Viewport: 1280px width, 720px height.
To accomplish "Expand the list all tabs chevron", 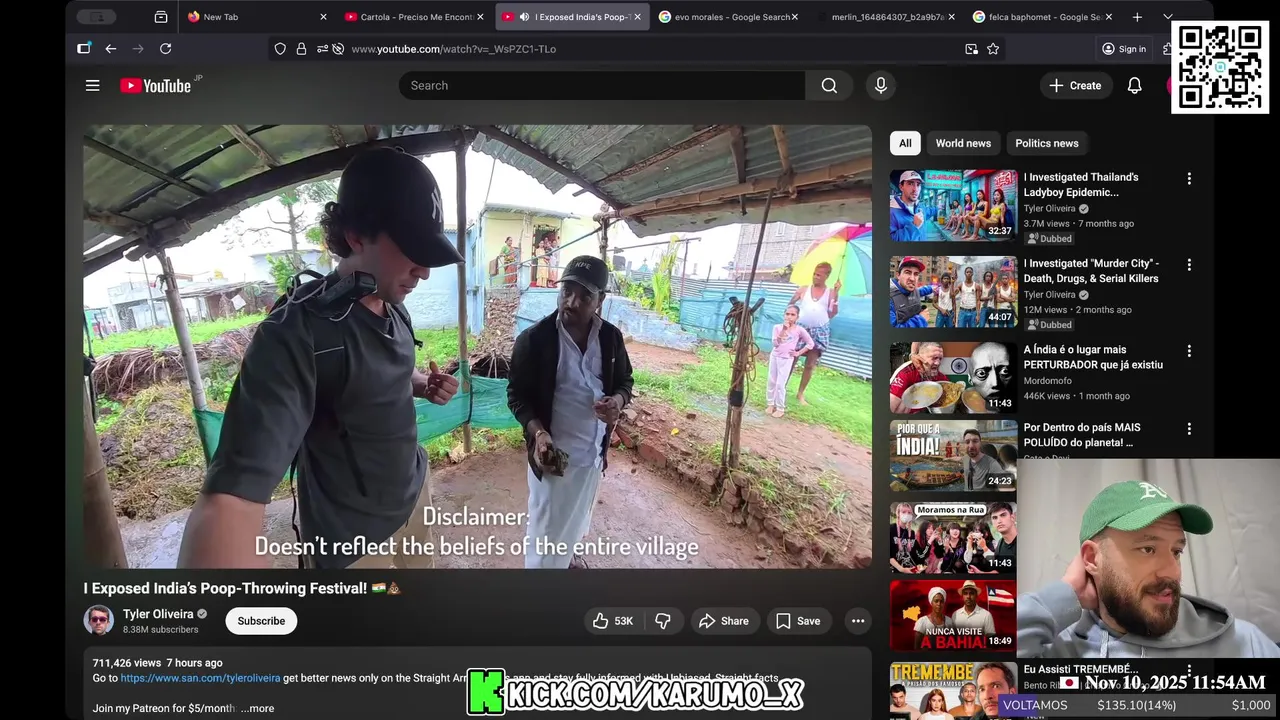I will [x=1167, y=17].
